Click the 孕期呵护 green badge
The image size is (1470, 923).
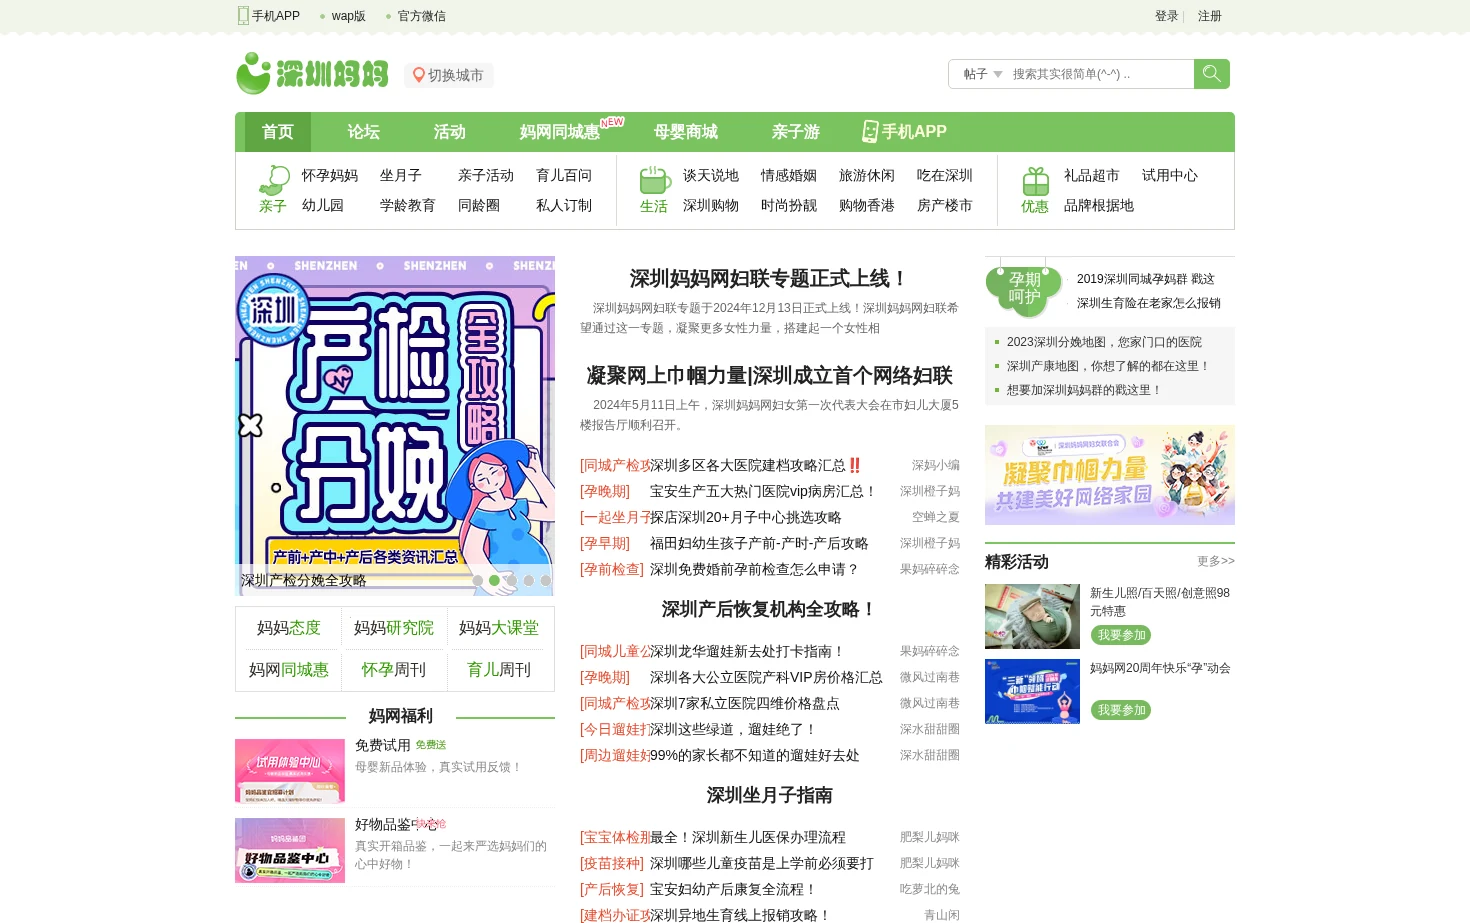(x=1024, y=290)
